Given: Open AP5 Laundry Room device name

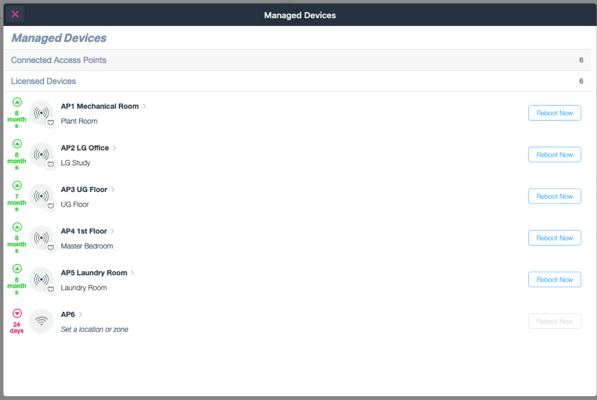Looking at the screenshot, I should point(94,273).
